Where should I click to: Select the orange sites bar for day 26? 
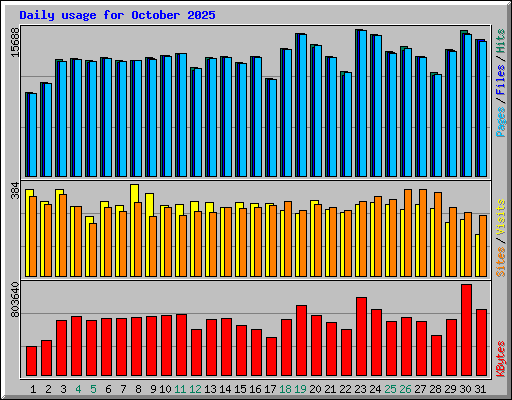408,233
